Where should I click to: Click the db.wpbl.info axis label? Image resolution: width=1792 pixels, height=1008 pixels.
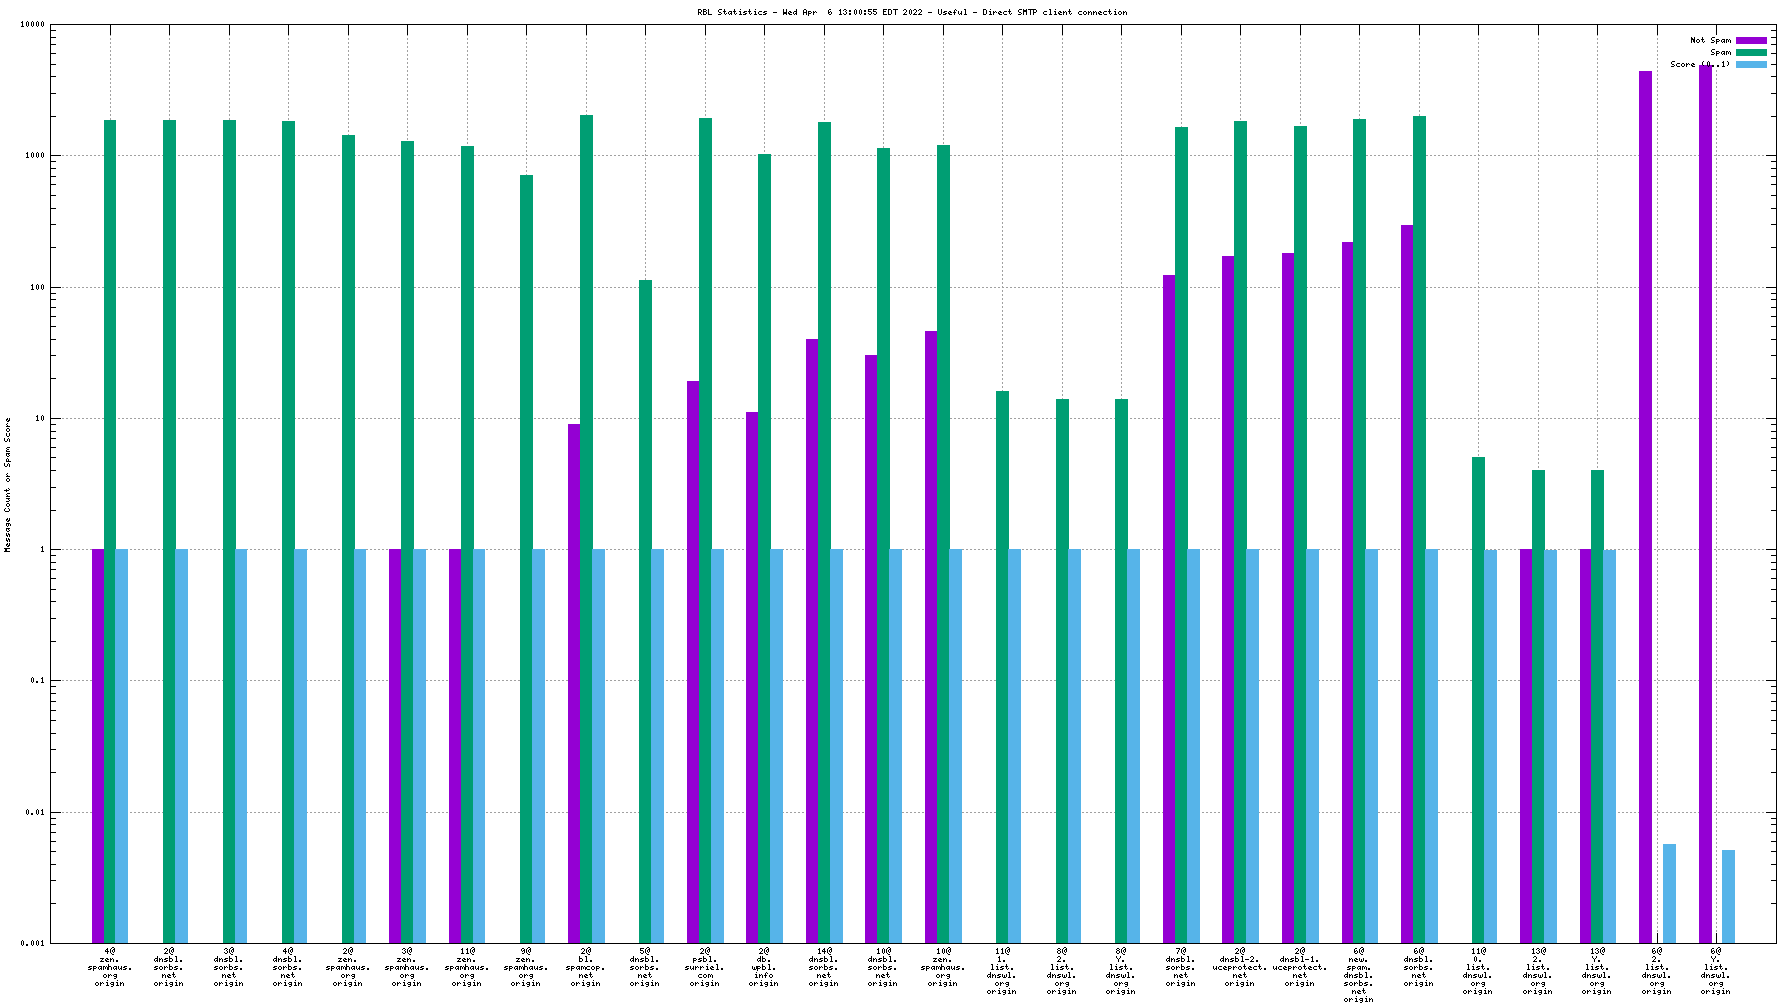pos(764,967)
